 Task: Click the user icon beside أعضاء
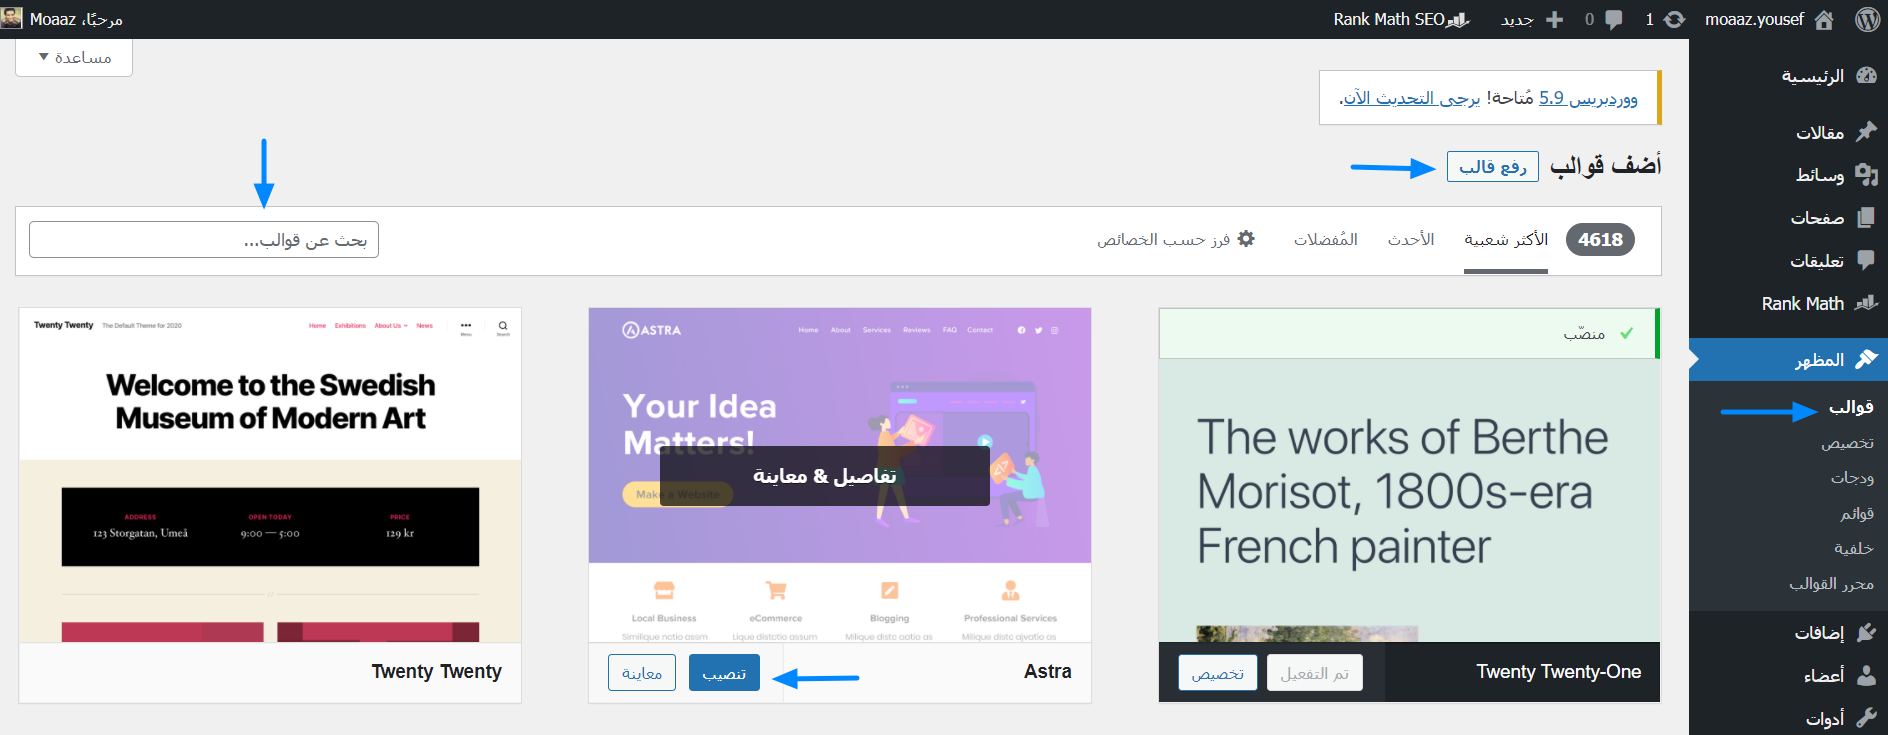point(1866,675)
